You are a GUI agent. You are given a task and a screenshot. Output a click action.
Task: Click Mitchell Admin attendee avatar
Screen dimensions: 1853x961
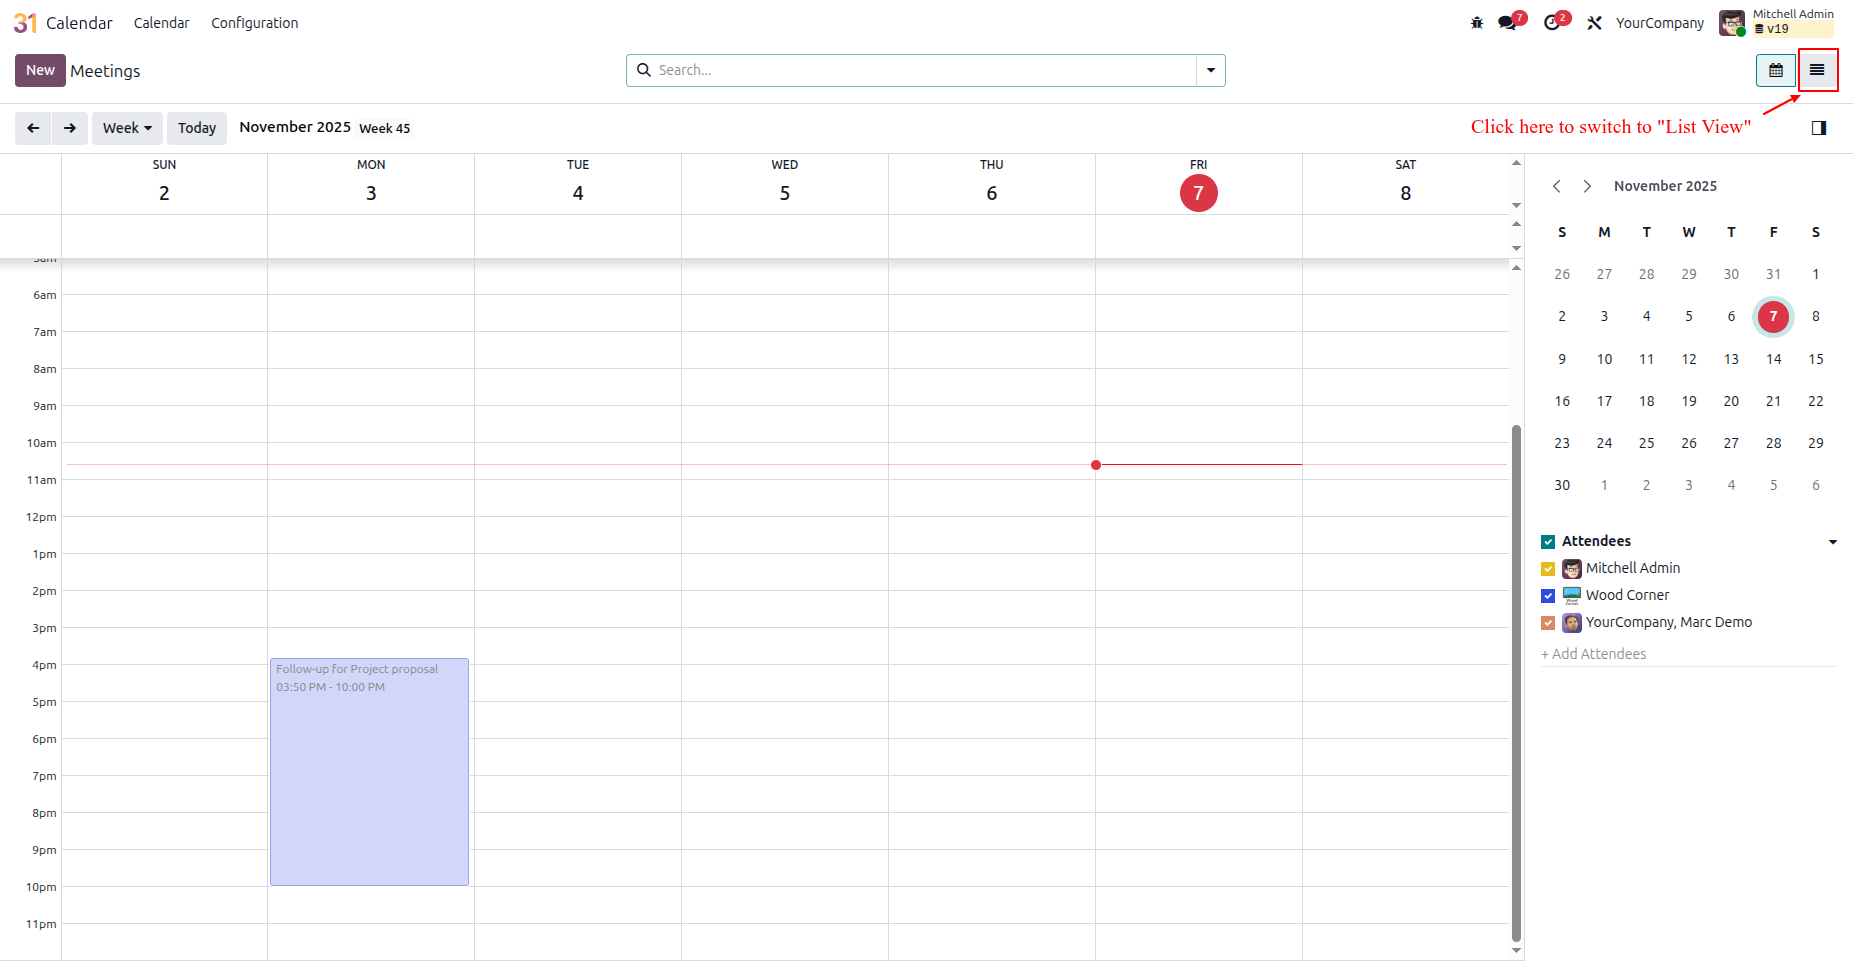tap(1572, 569)
